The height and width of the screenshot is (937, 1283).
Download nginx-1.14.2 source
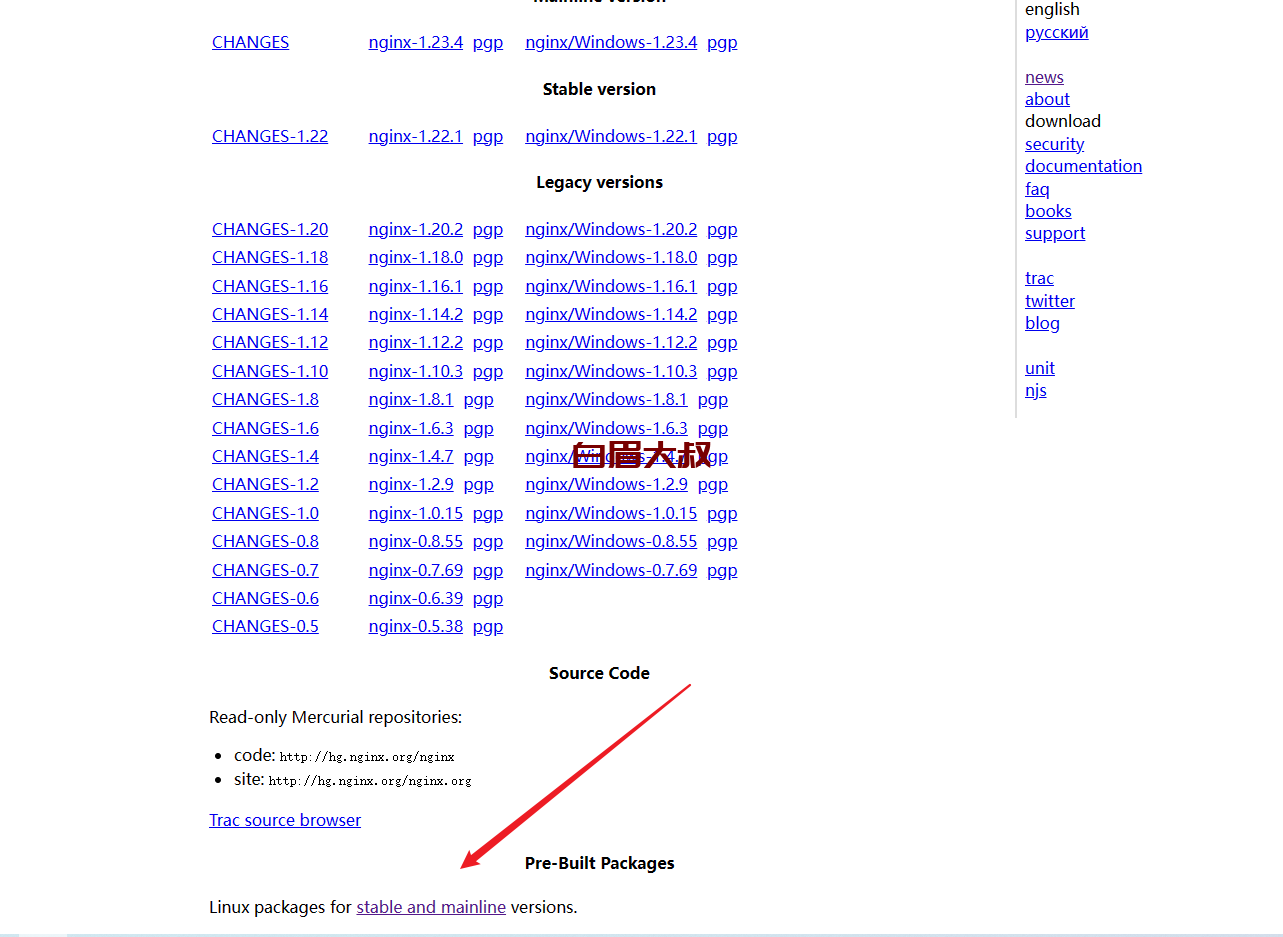click(x=415, y=314)
